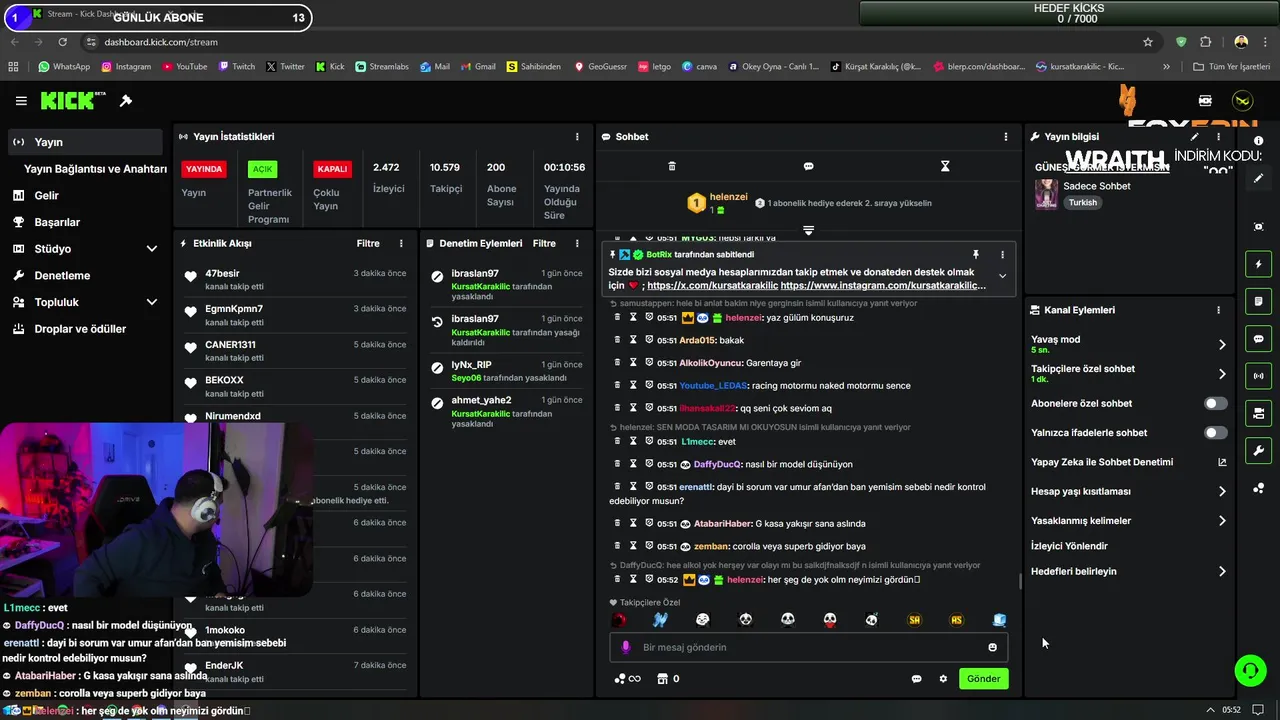Click the Turkish language tag

(1082, 203)
